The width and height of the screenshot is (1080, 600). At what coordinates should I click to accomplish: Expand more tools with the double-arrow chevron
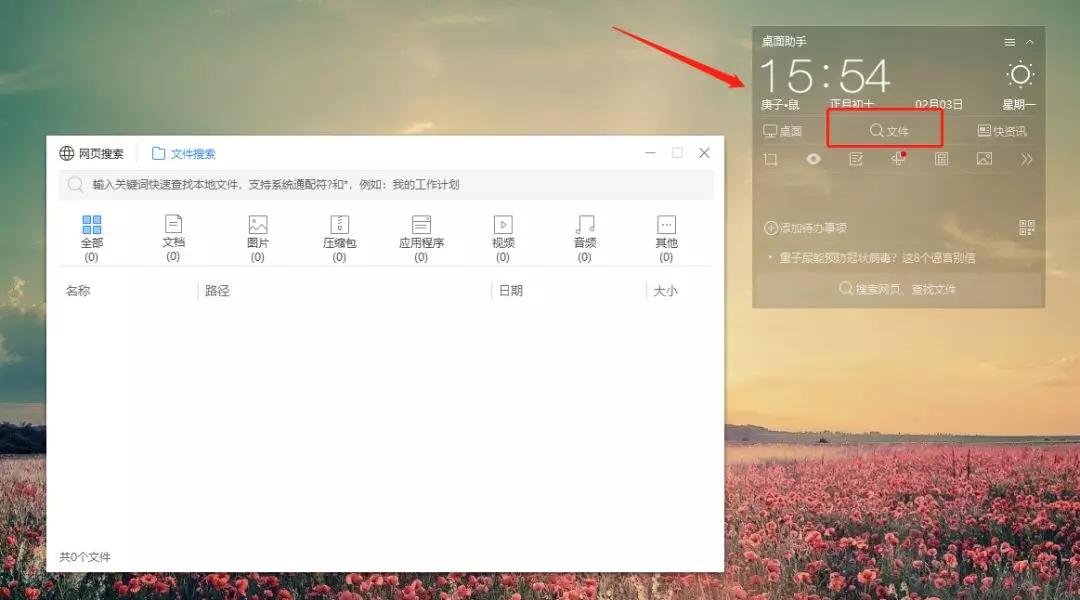[1027, 158]
